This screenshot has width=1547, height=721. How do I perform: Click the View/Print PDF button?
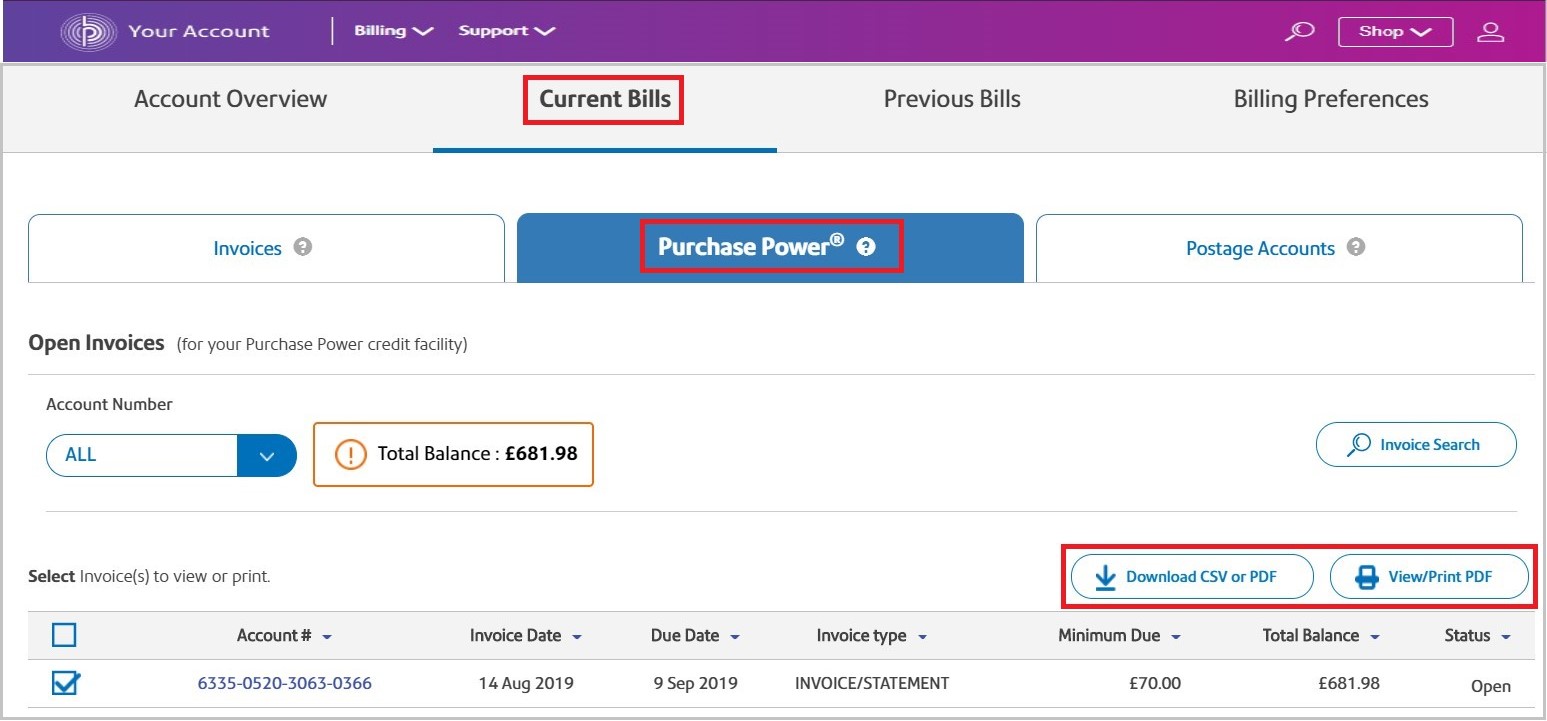tap(1429, 577)
